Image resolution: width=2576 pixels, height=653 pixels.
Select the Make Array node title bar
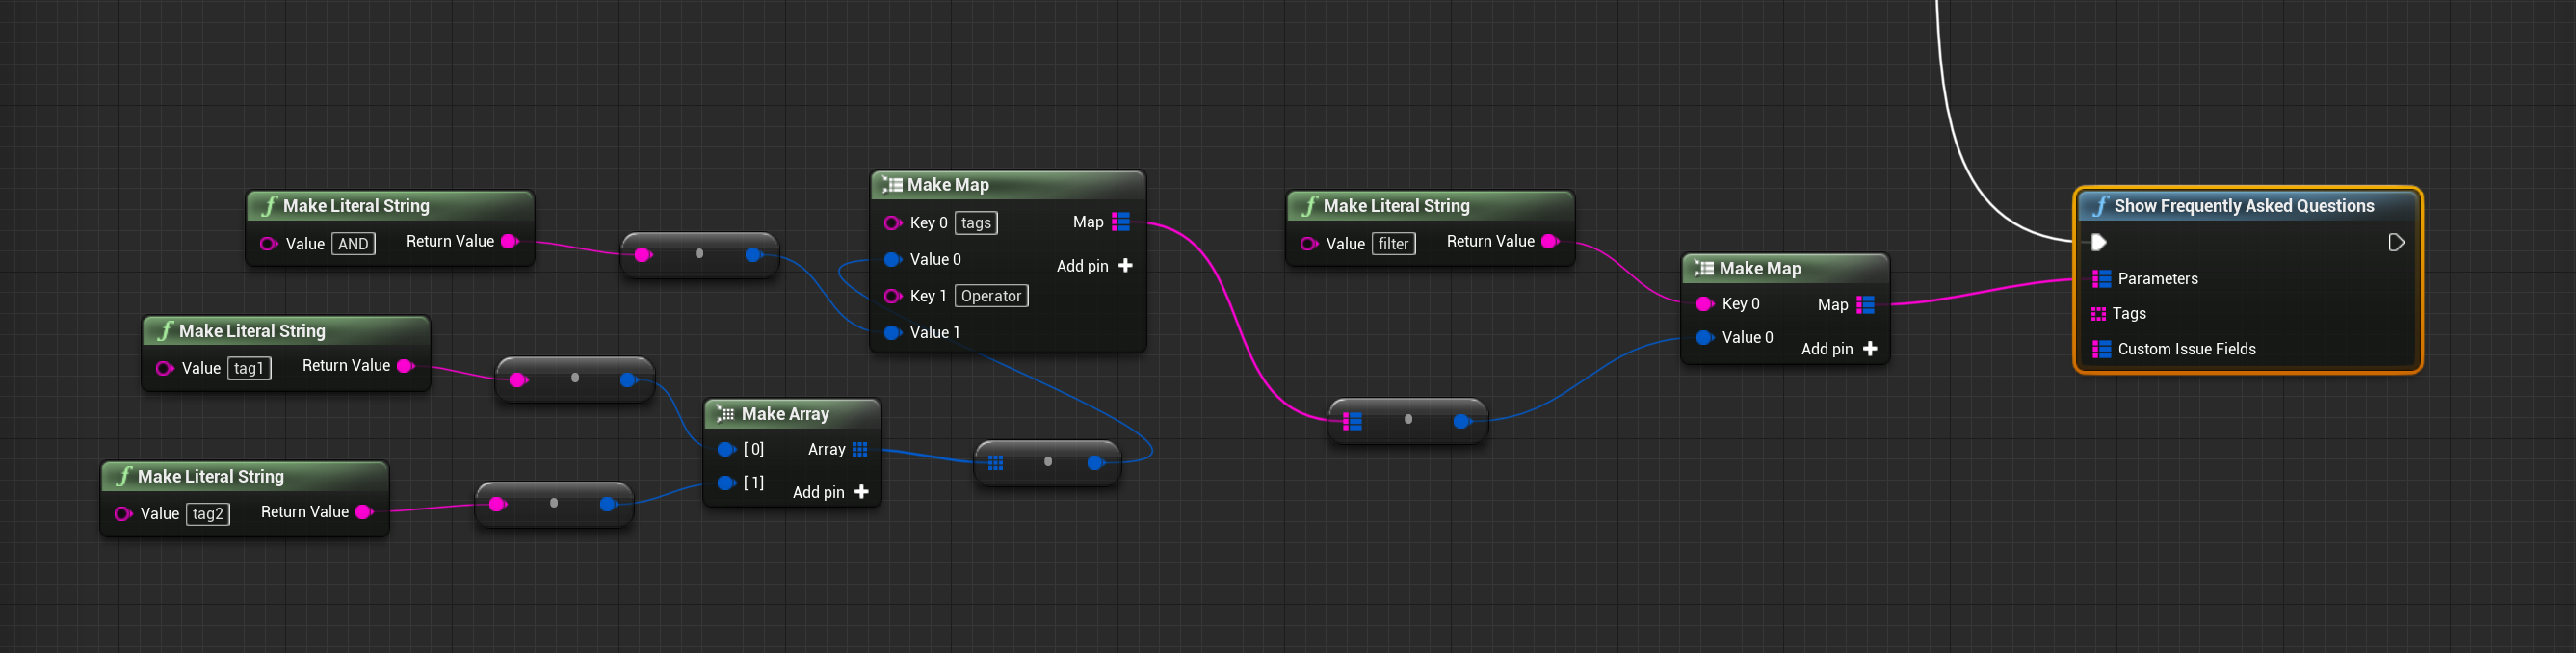(785, 414)
